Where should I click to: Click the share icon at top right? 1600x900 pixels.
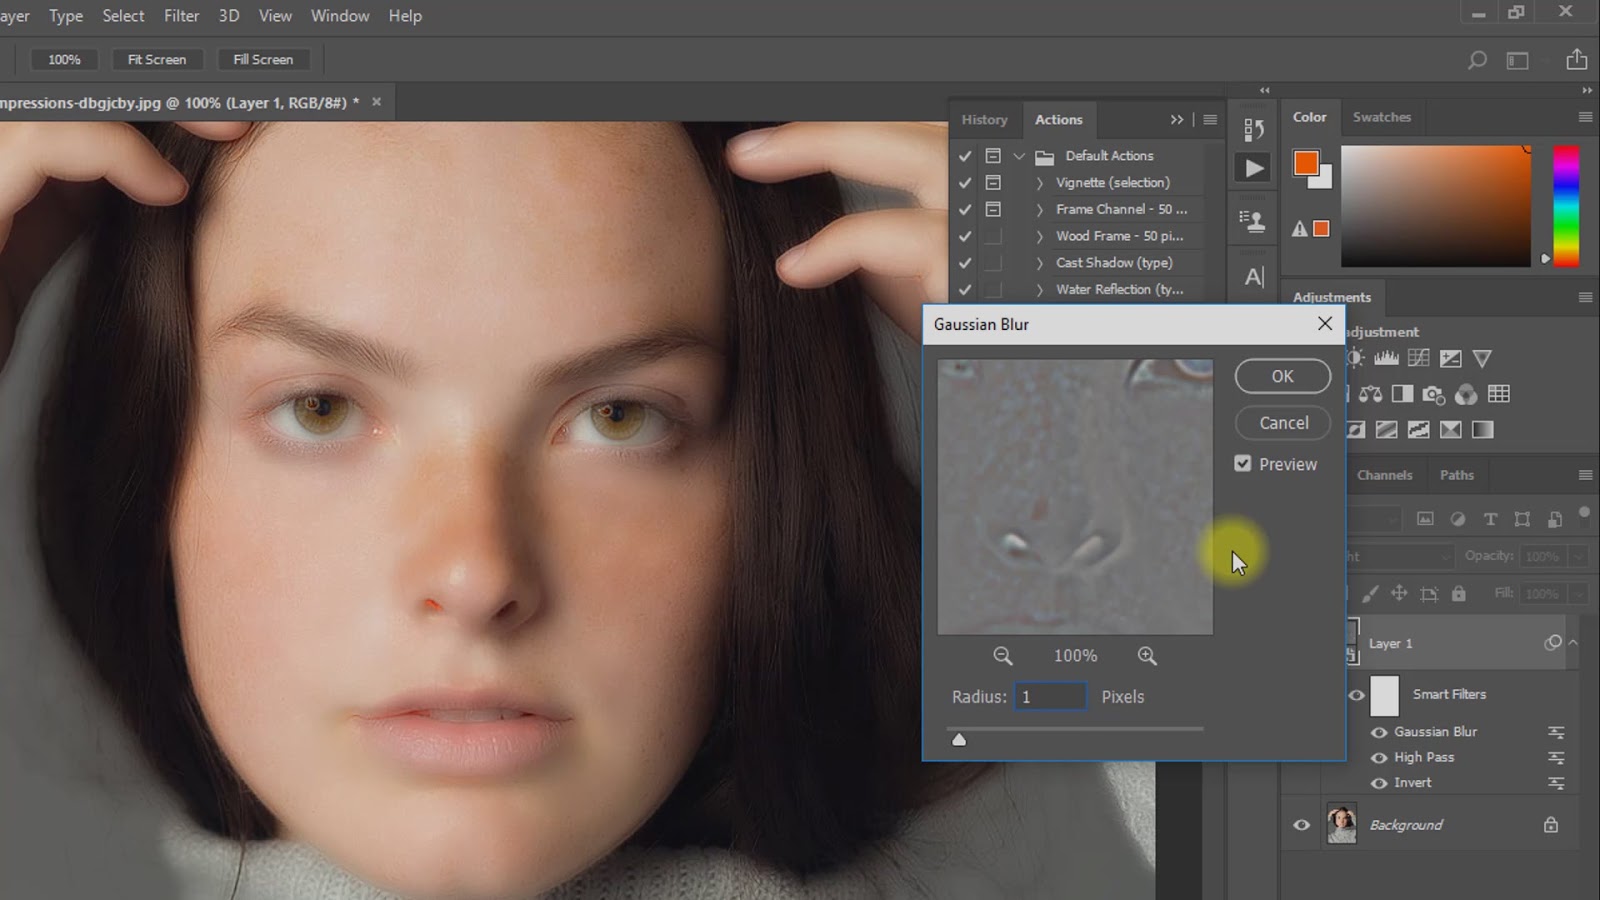tap(1577, 60)
